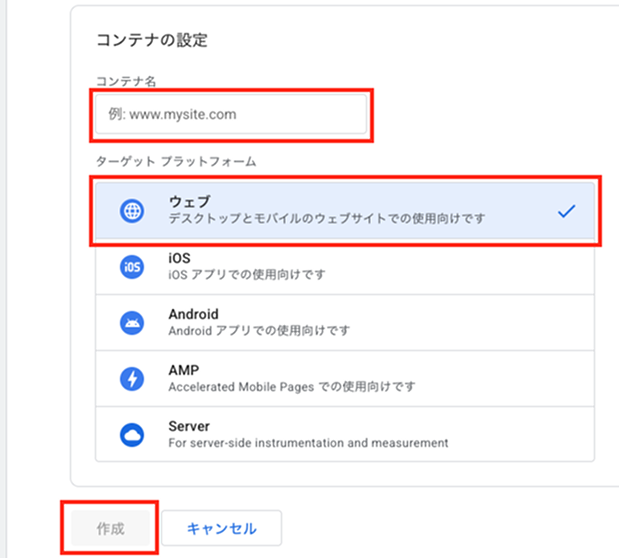The image size is (619, 558).
Task: Click the Server cloud icon
Action: point(132,435)
